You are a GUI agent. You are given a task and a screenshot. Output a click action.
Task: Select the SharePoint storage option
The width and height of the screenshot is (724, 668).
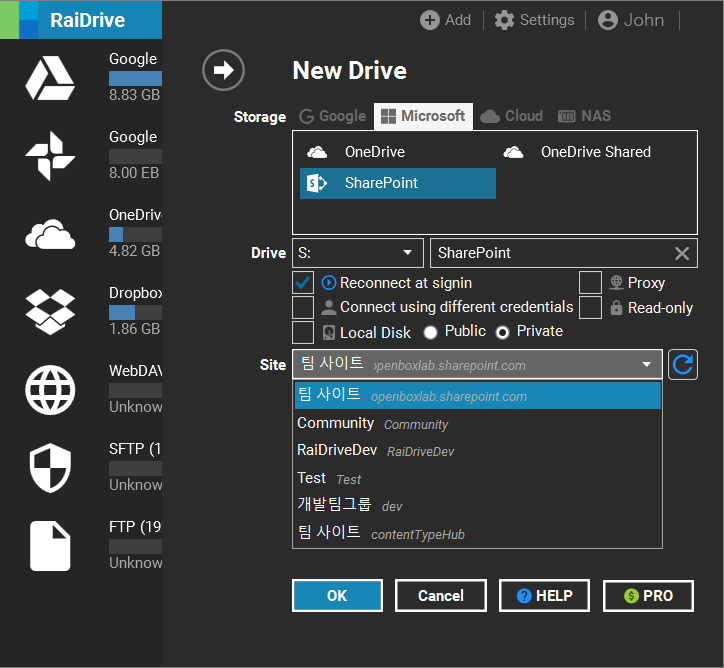click(x=398, y=183)
